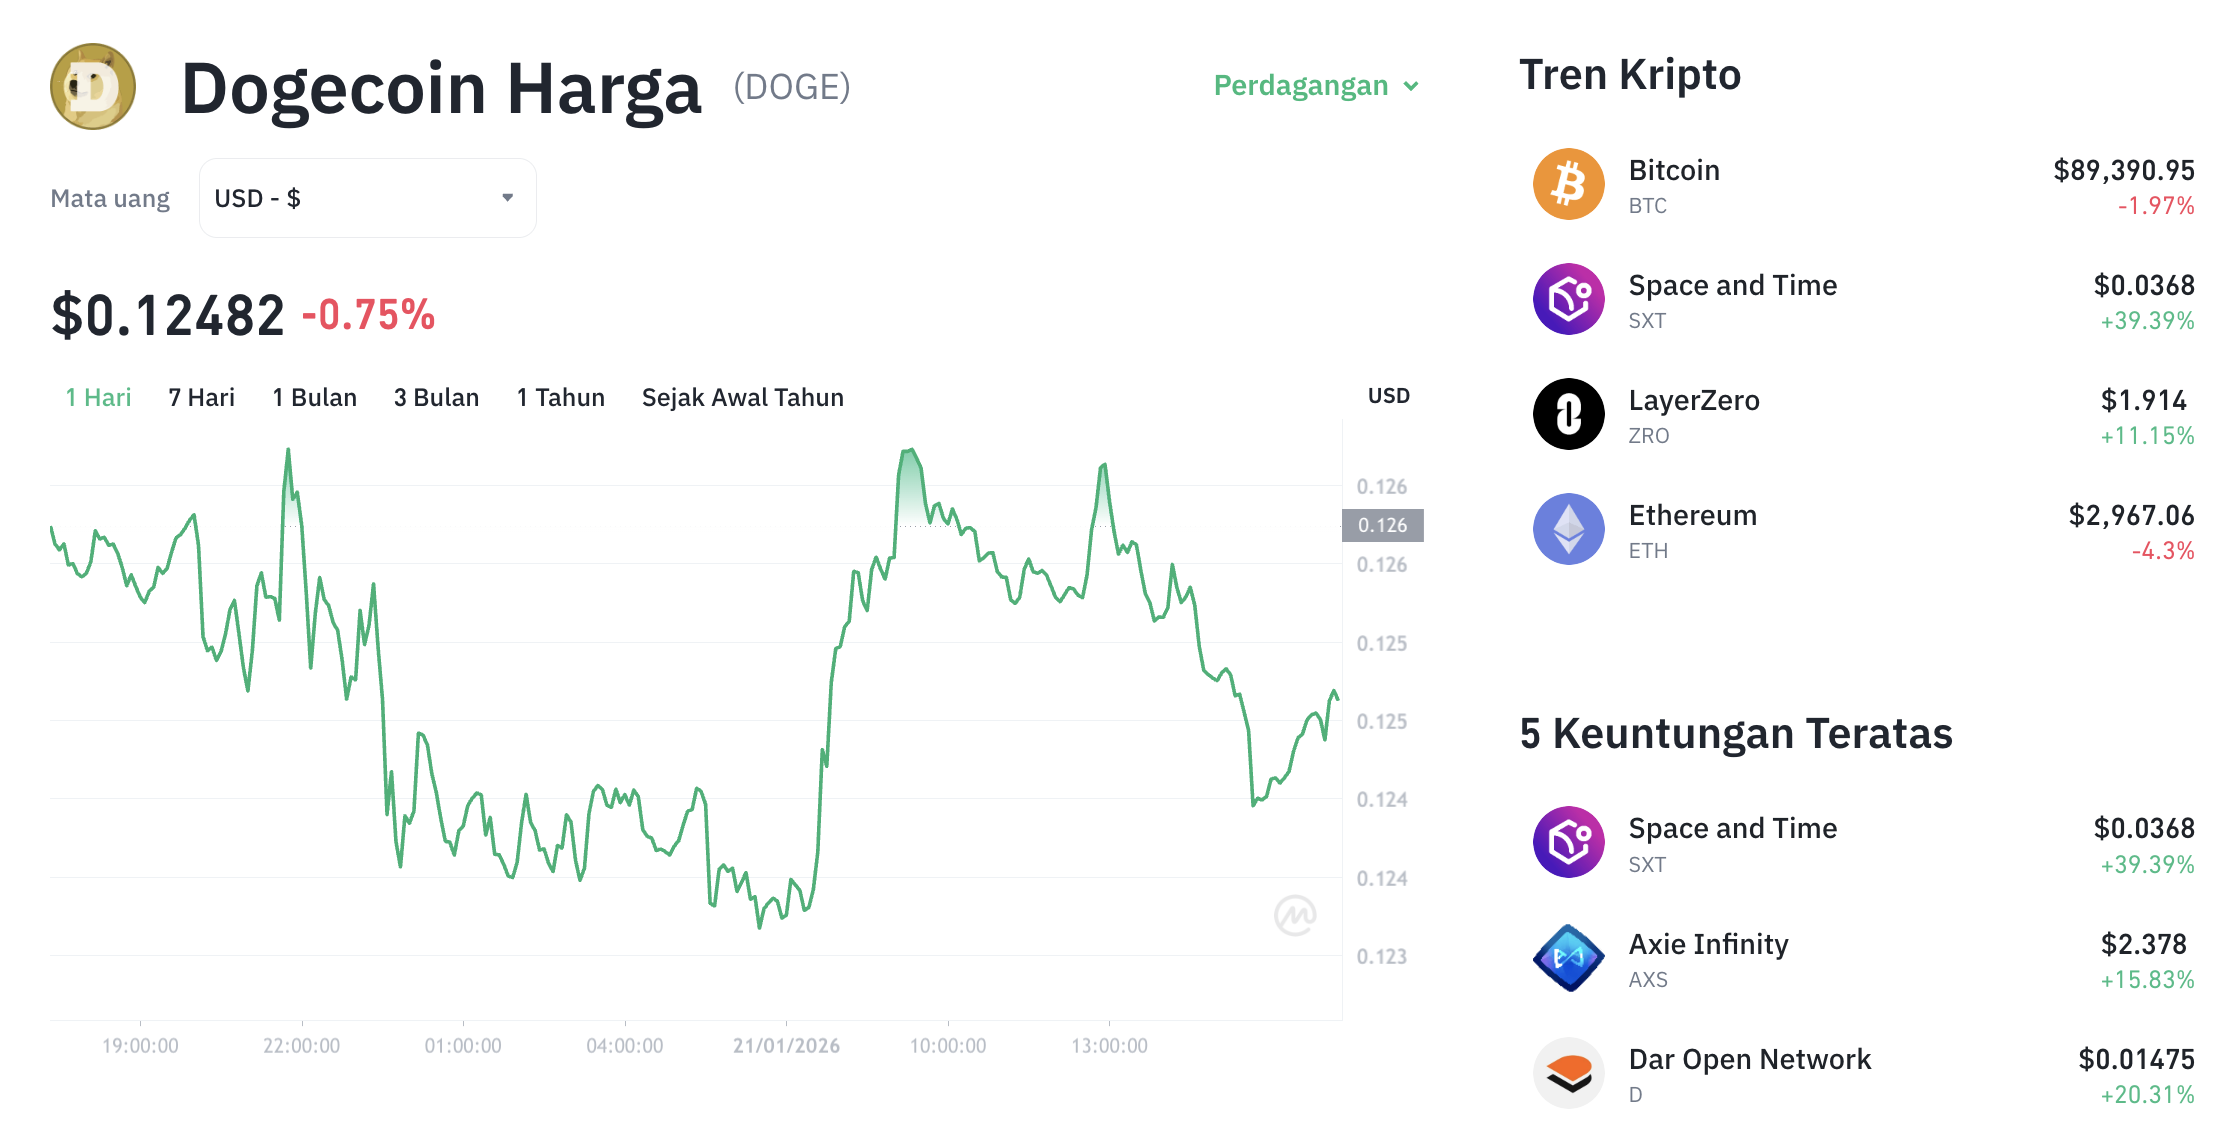
Task: Click the Space and Time SXT icon
Action: click(x=1567, y=298)
